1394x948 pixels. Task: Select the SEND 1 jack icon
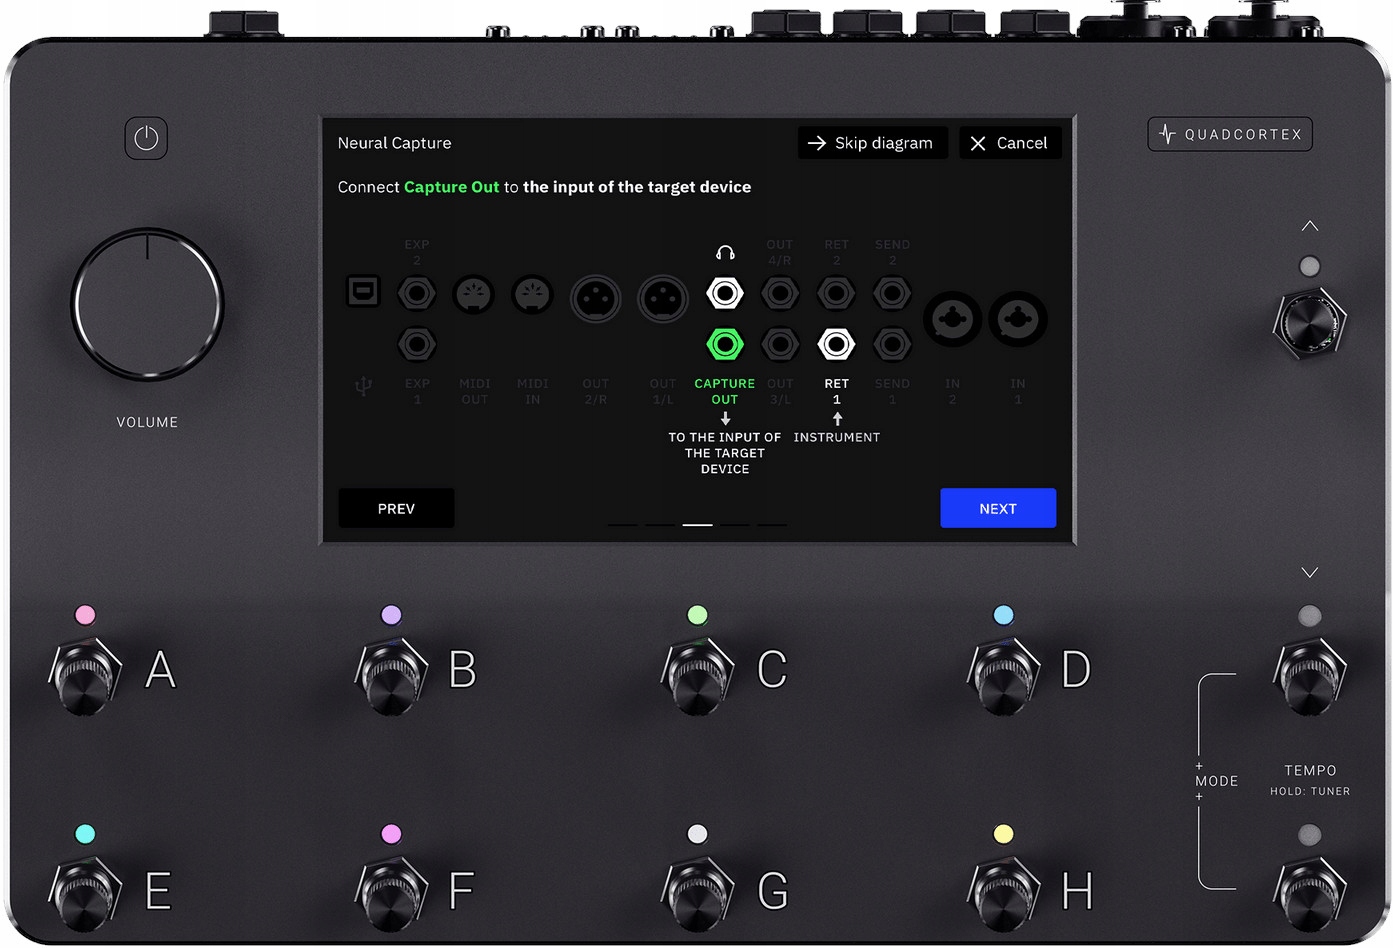[892, 345]
